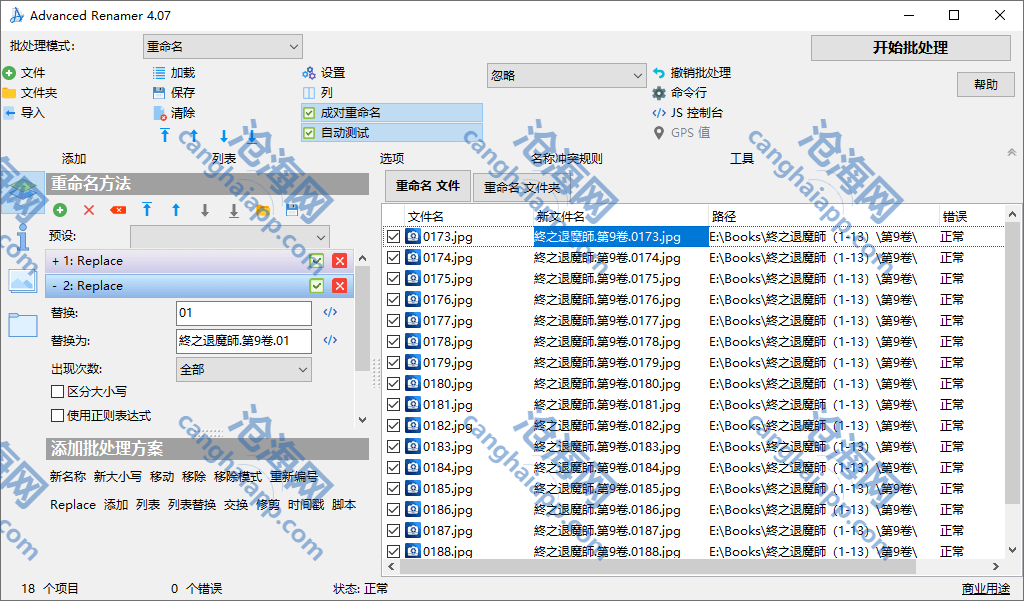Screen dimensions: 1024x601
Task: Click the save preset floppy disk icon
Action: [292, 210]
